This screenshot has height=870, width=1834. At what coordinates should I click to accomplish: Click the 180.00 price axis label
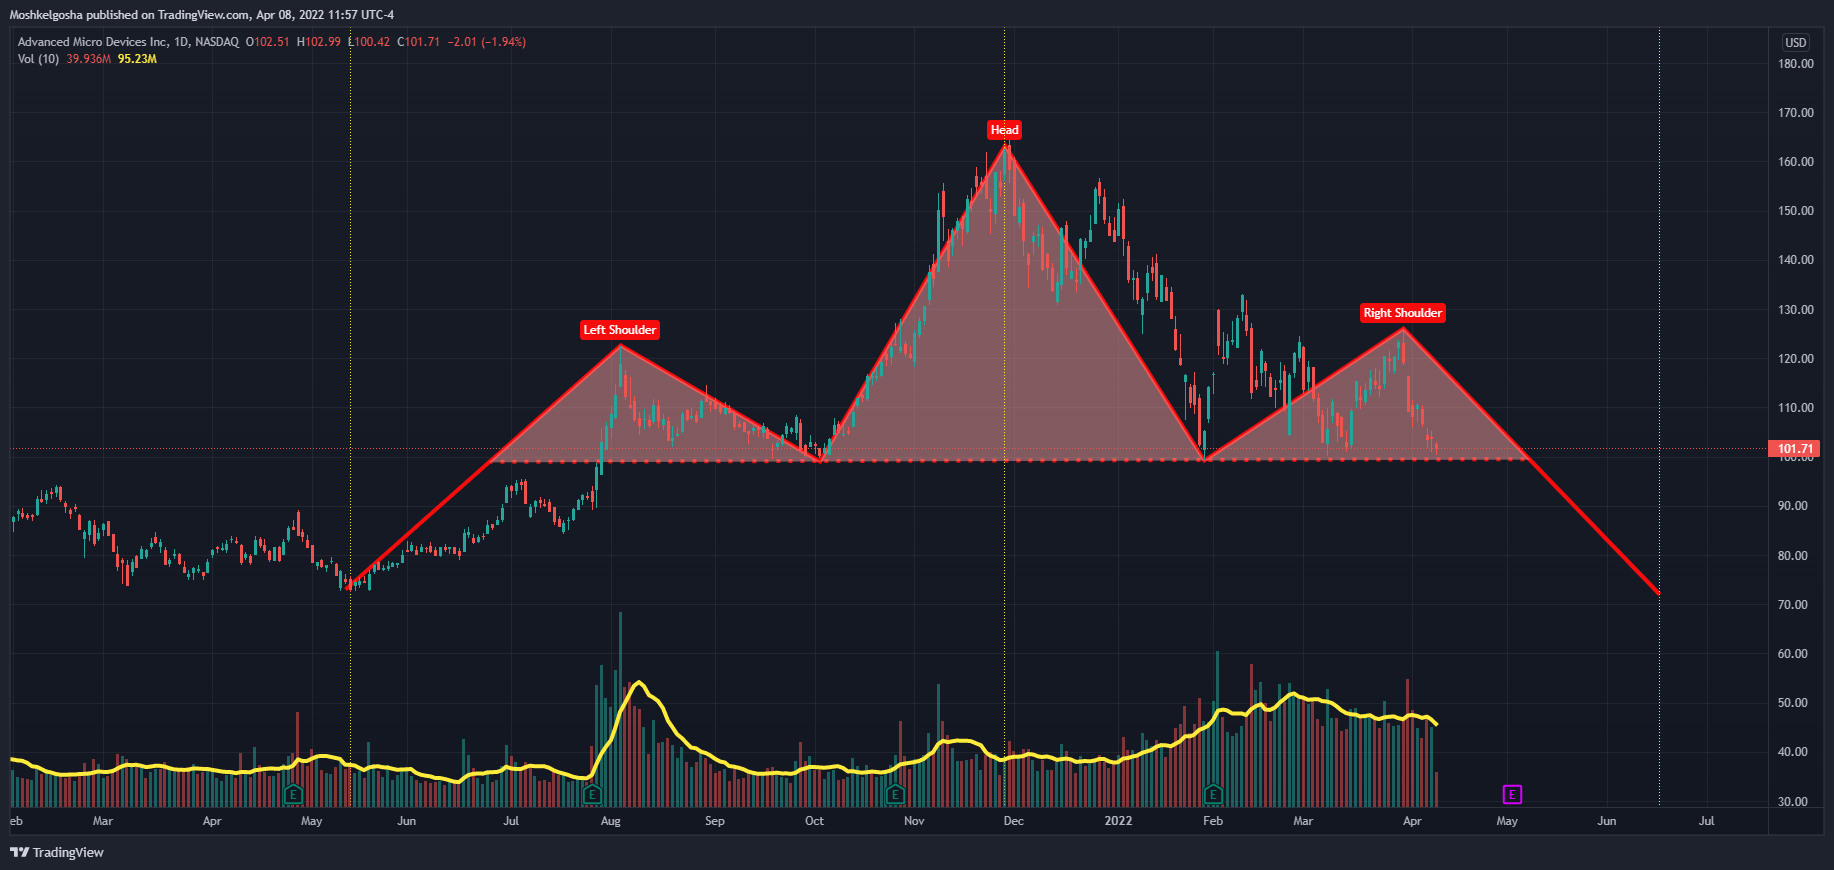[1796, 64]
